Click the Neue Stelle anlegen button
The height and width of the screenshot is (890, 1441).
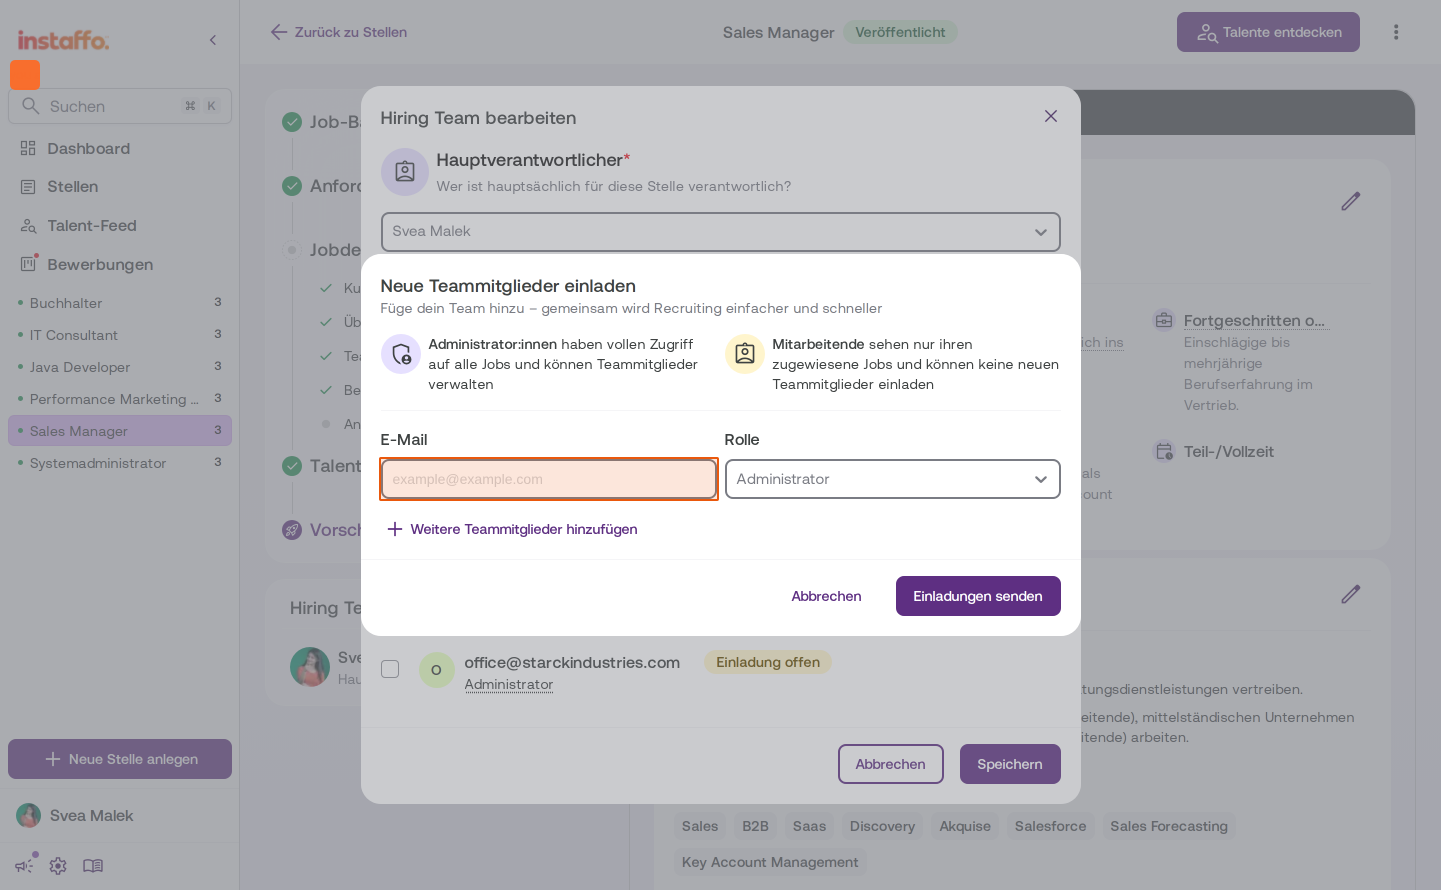pyautogui.click(x=120, y=759)
